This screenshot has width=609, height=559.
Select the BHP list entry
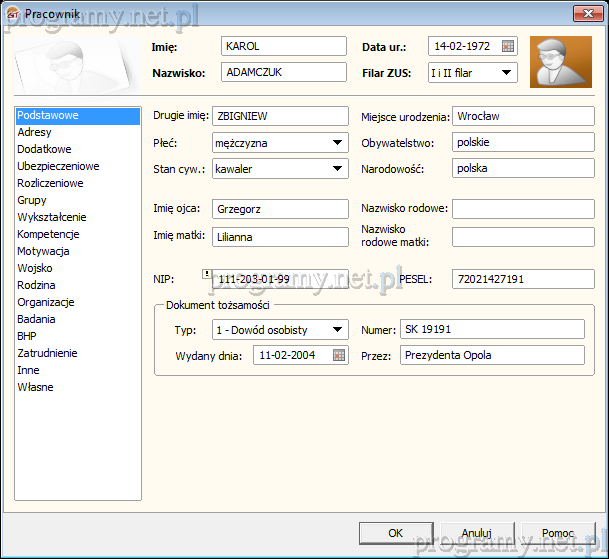coord(27,336)
